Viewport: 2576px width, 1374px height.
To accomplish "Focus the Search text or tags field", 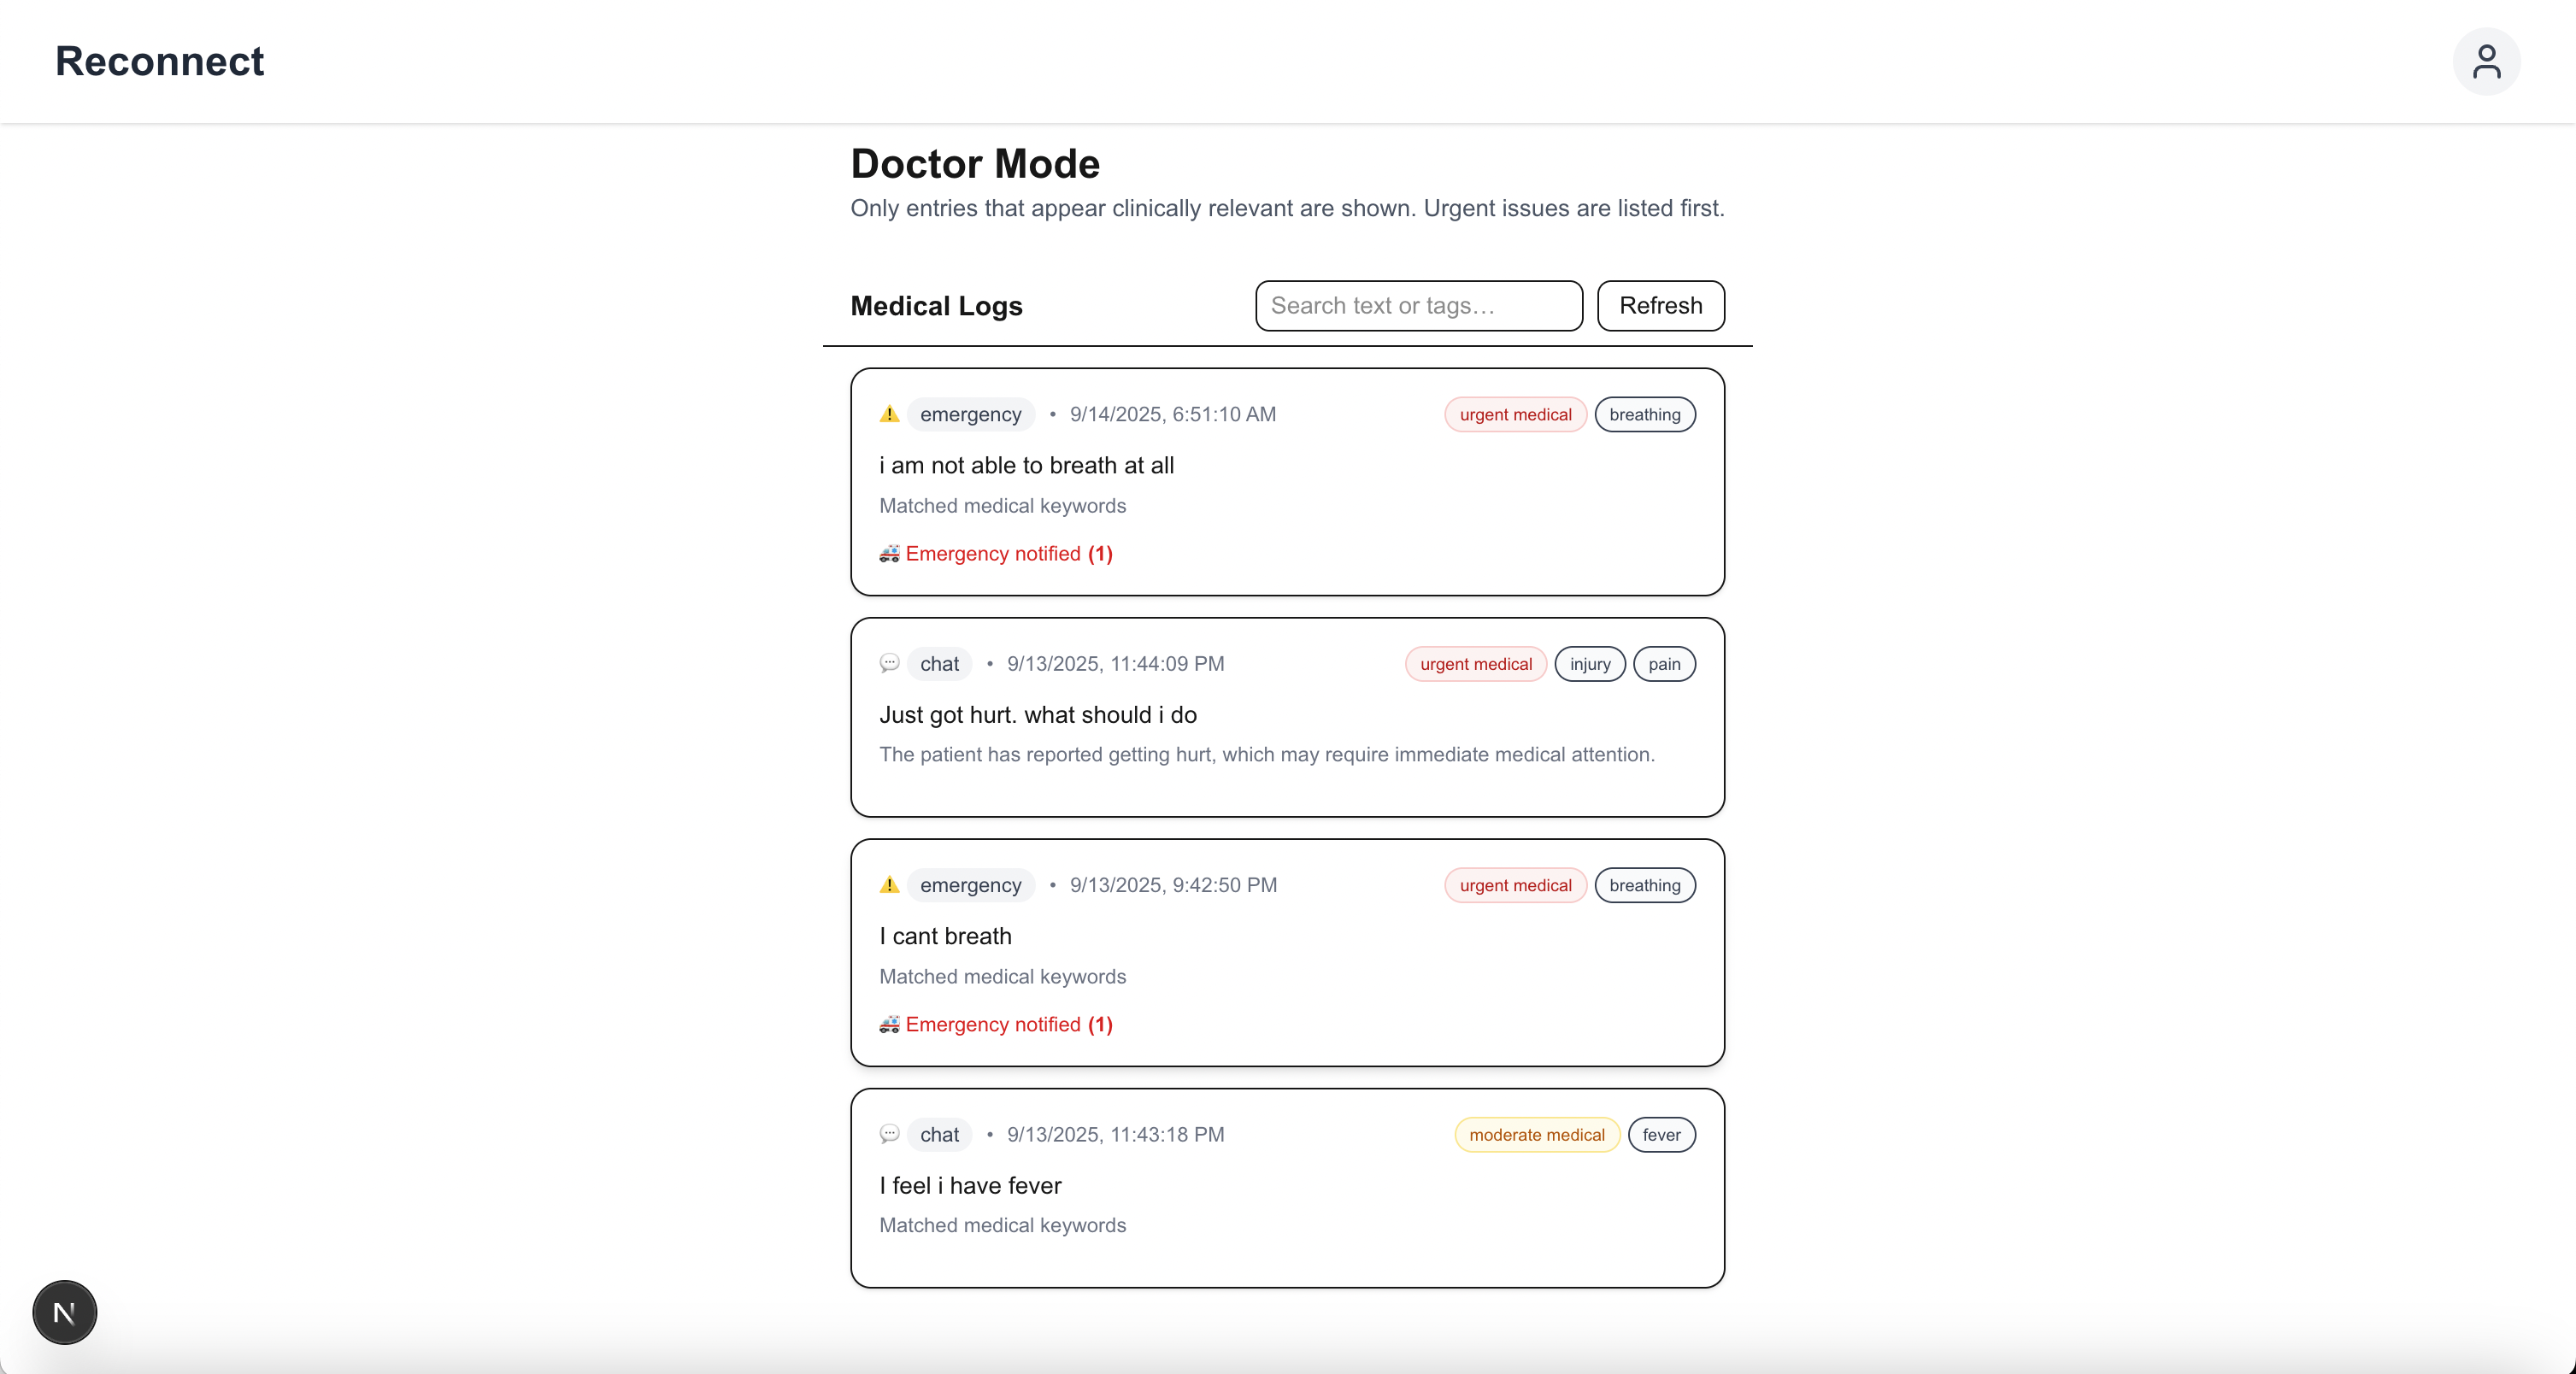I will (x=1418, y=306).
